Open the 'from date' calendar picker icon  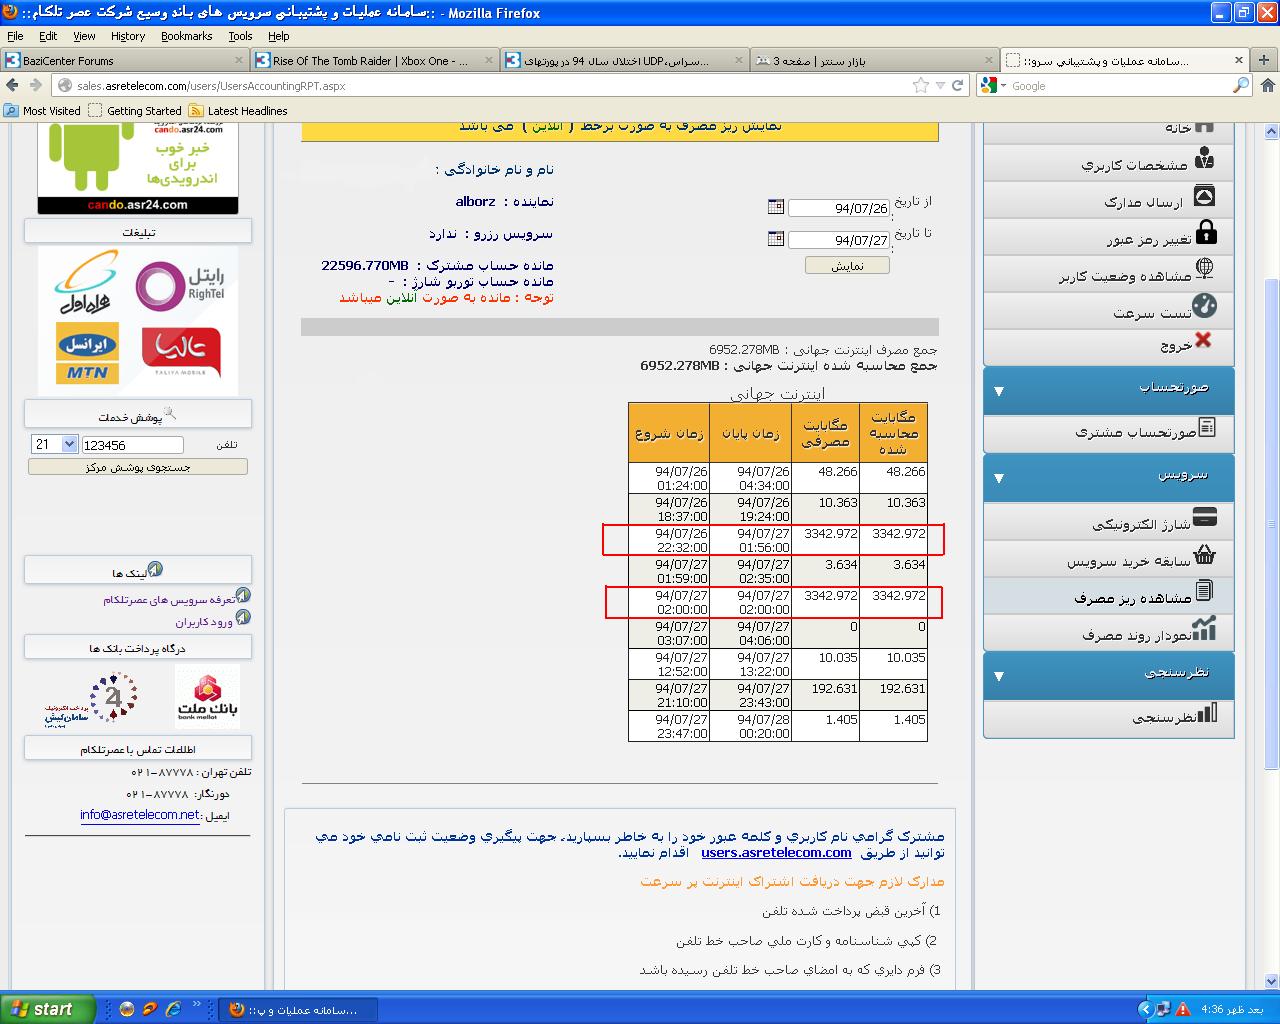pos(775,207)
